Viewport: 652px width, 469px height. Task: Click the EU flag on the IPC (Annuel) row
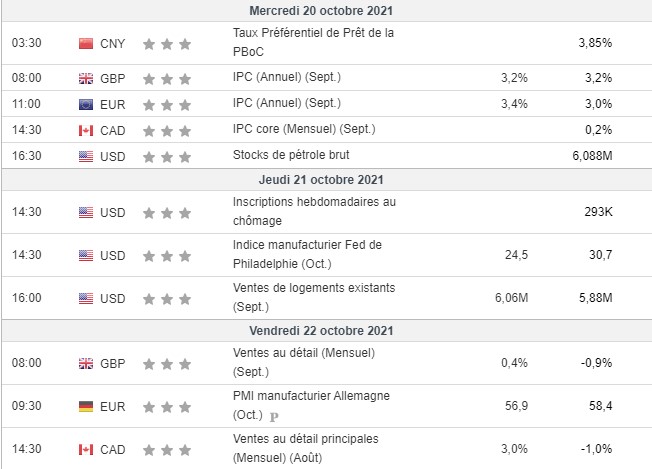pyautogui.click(x=85, y=103)
